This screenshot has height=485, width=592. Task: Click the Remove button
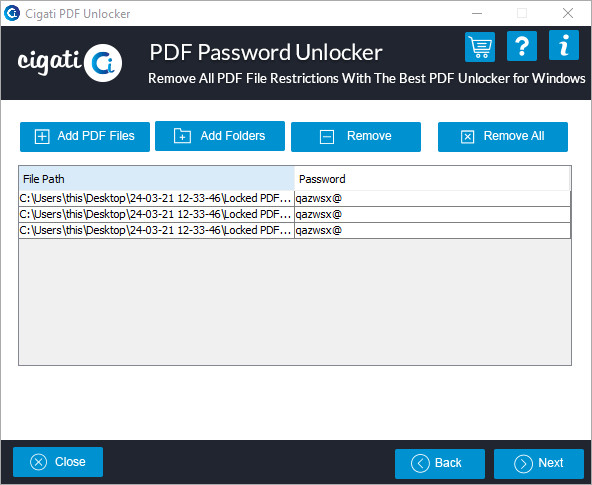(x=356, y=137)
